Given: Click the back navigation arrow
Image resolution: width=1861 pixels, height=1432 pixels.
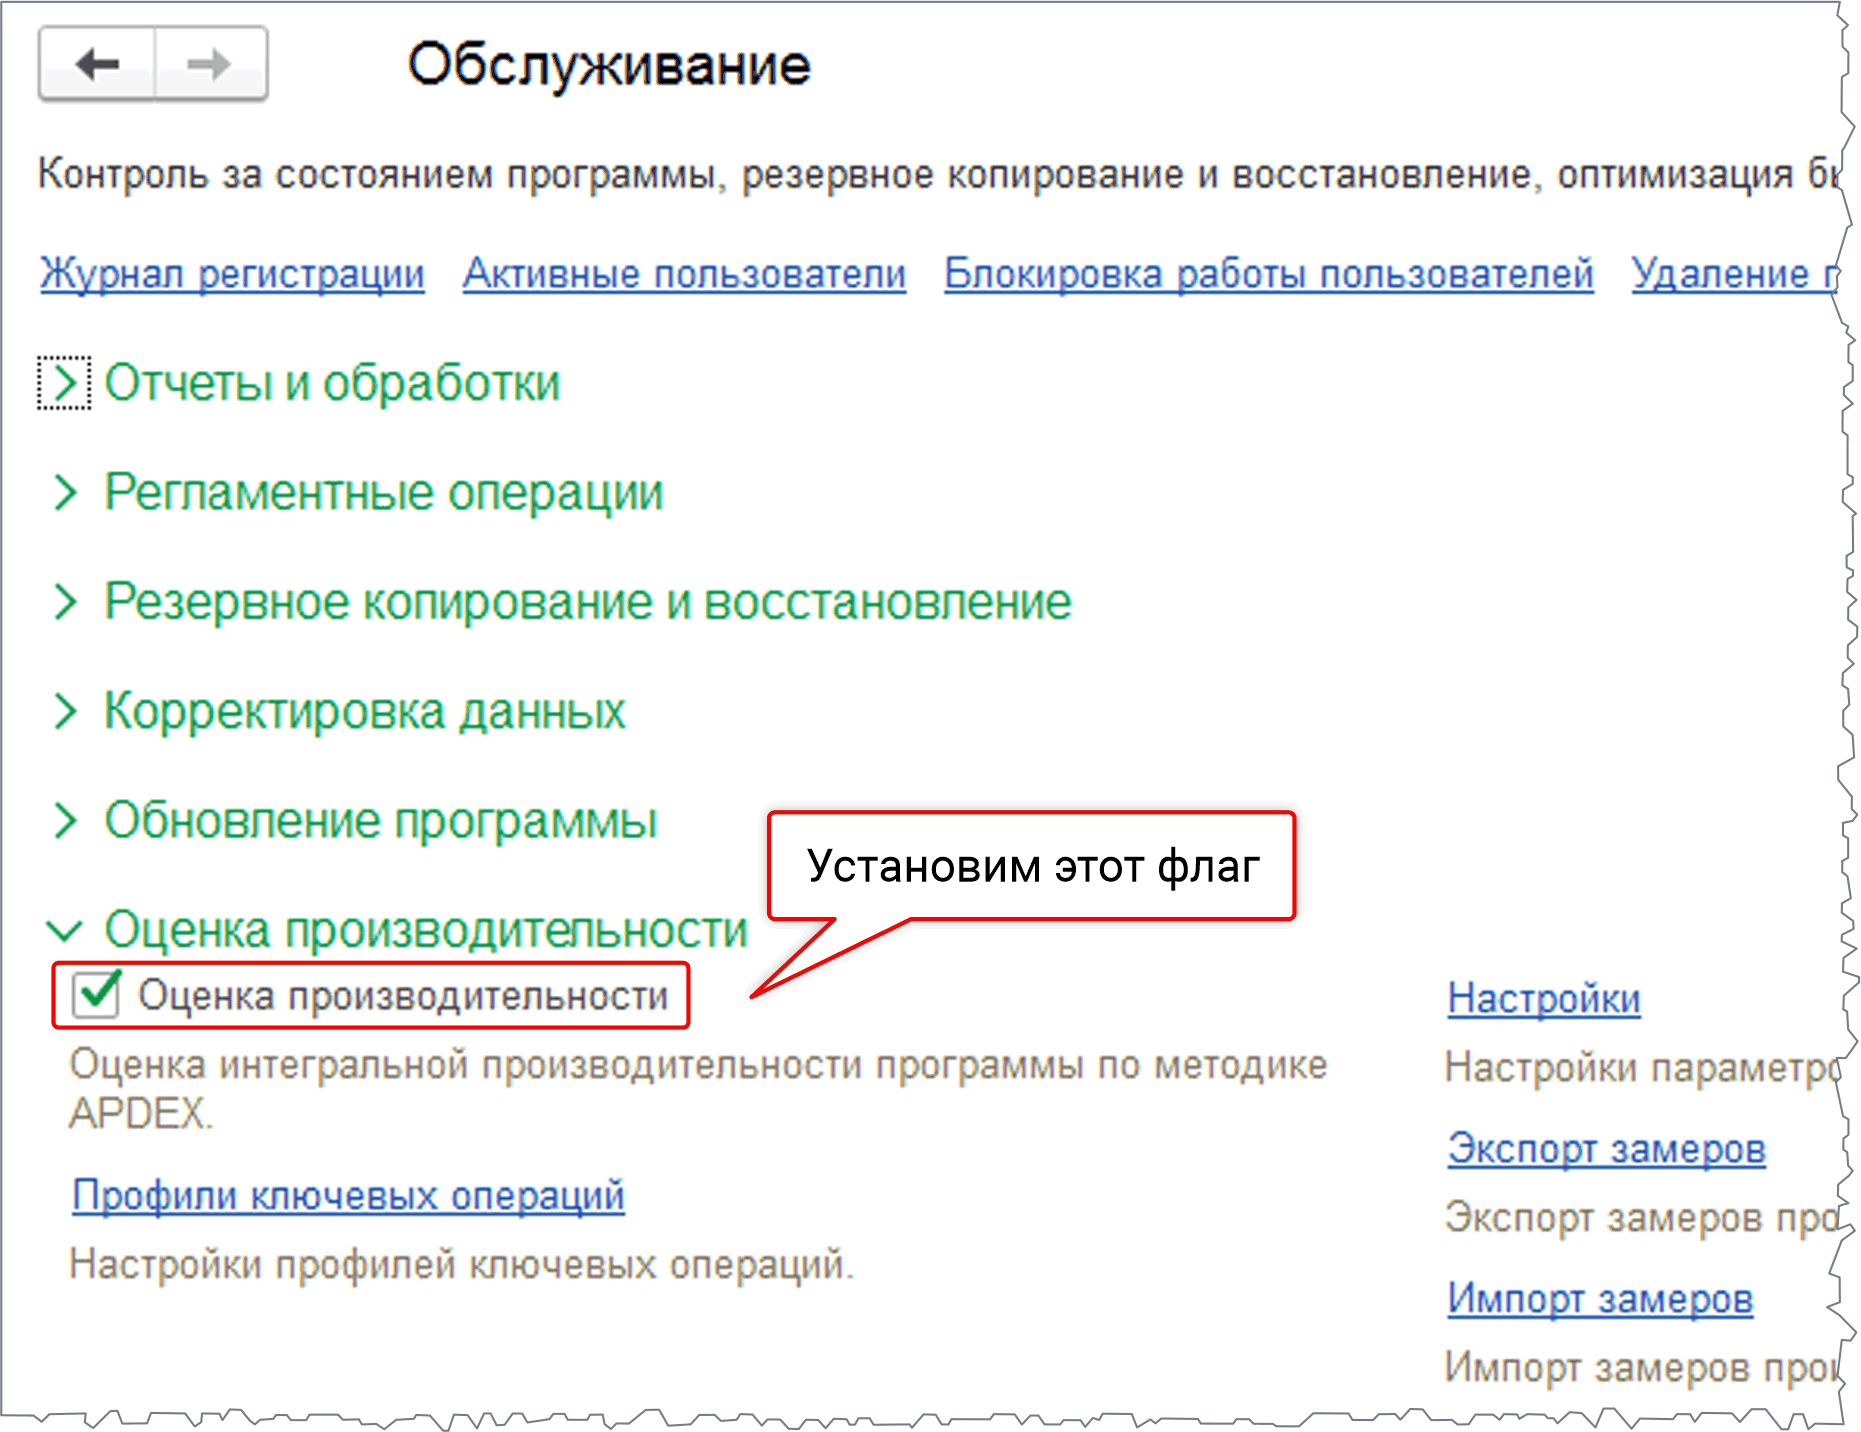Looking at the screenshot, I should [97, 65].
